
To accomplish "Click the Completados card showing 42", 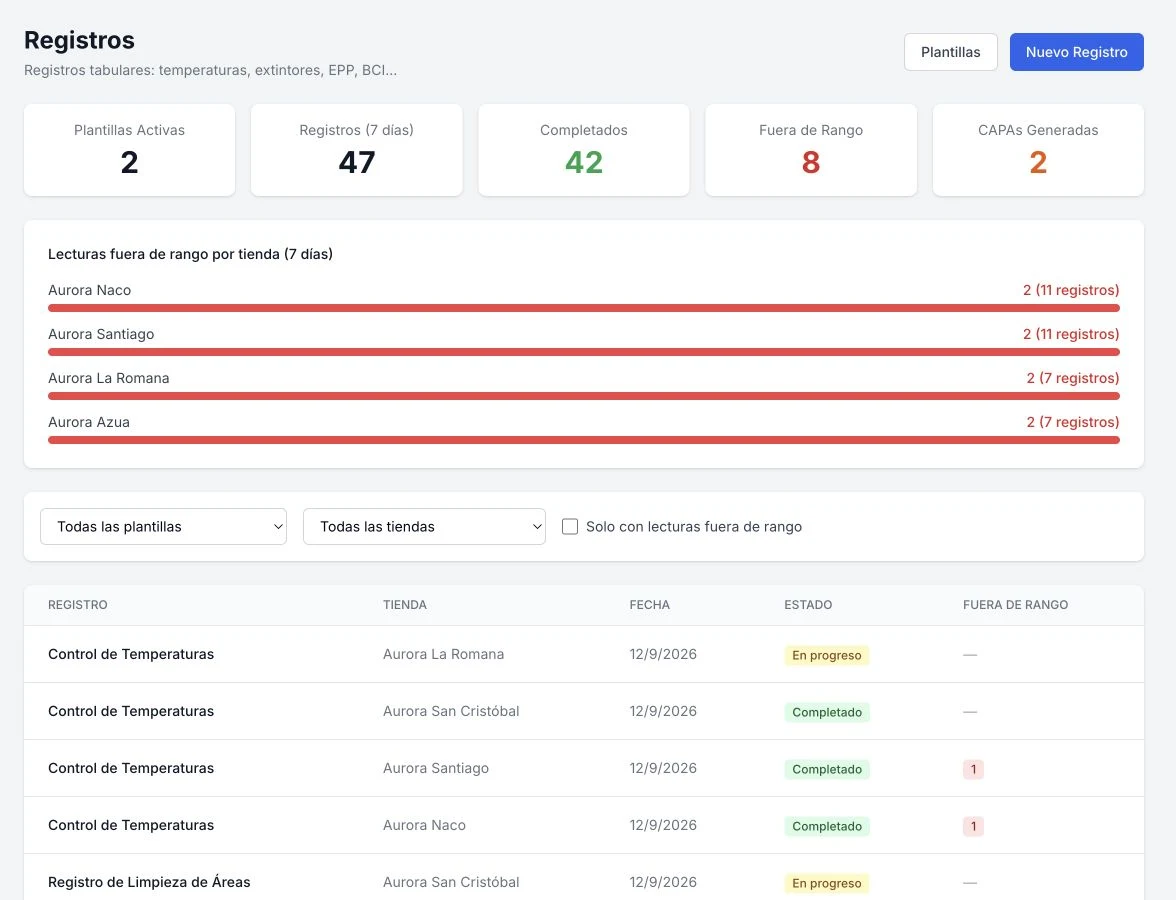I will 584,150.
